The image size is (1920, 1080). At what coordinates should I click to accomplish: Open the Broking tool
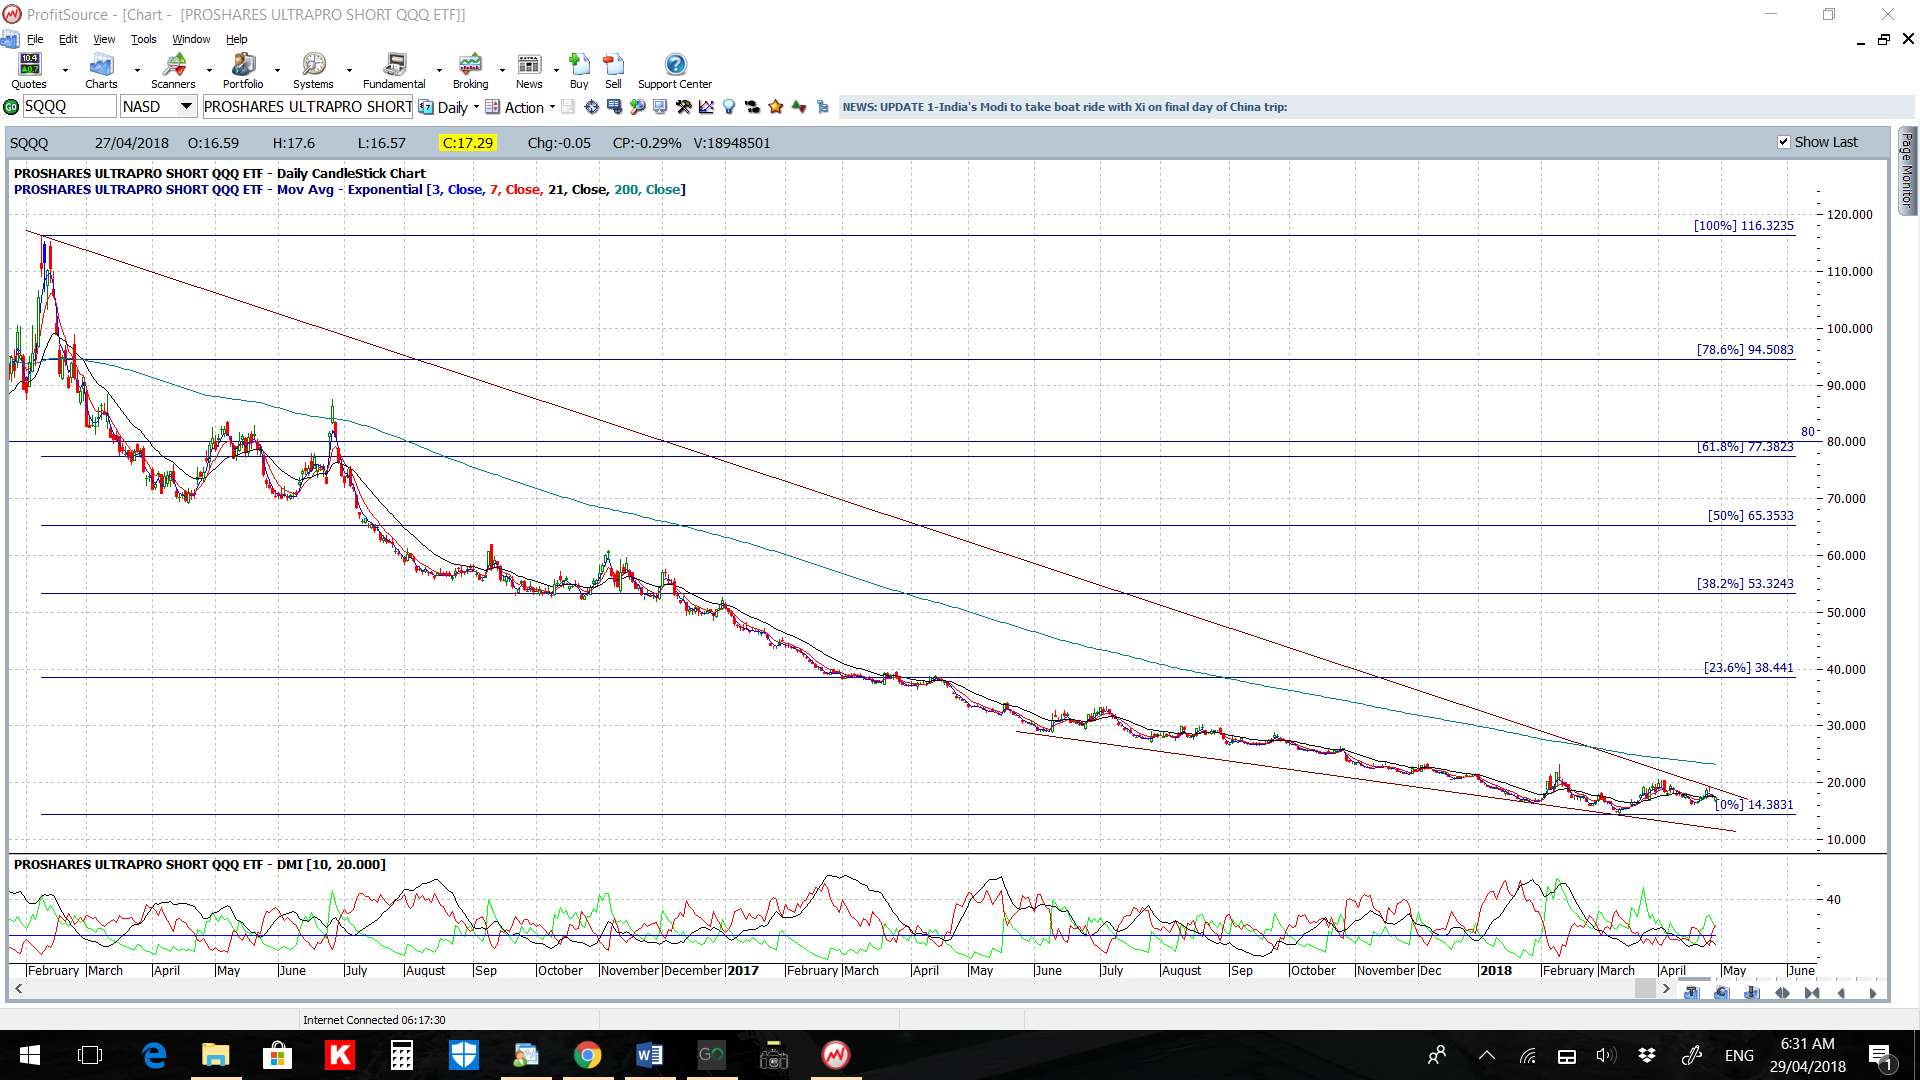click(x=470, y=71)
